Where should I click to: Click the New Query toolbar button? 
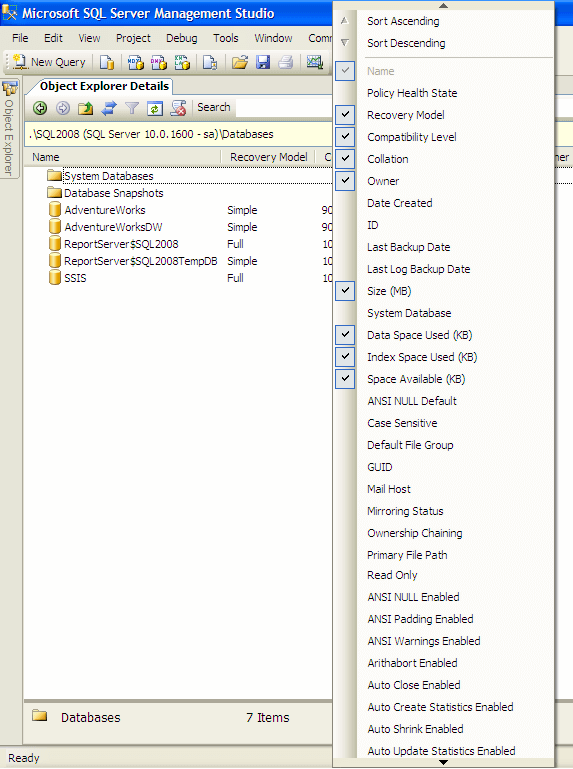[x=49, y=62]
